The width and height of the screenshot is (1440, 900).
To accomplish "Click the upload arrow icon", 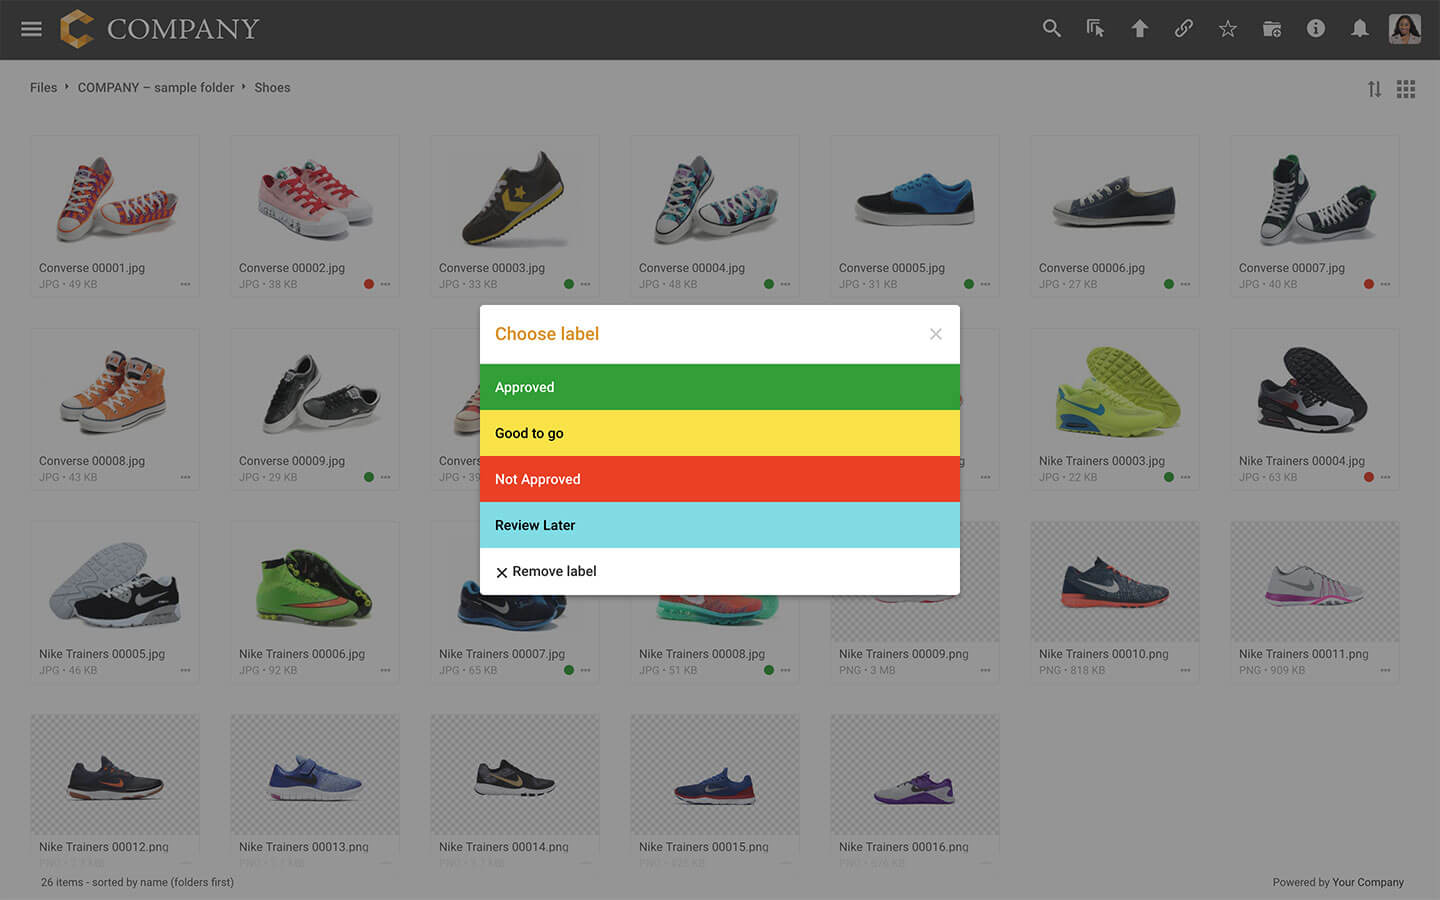I will pos(1139,29).
